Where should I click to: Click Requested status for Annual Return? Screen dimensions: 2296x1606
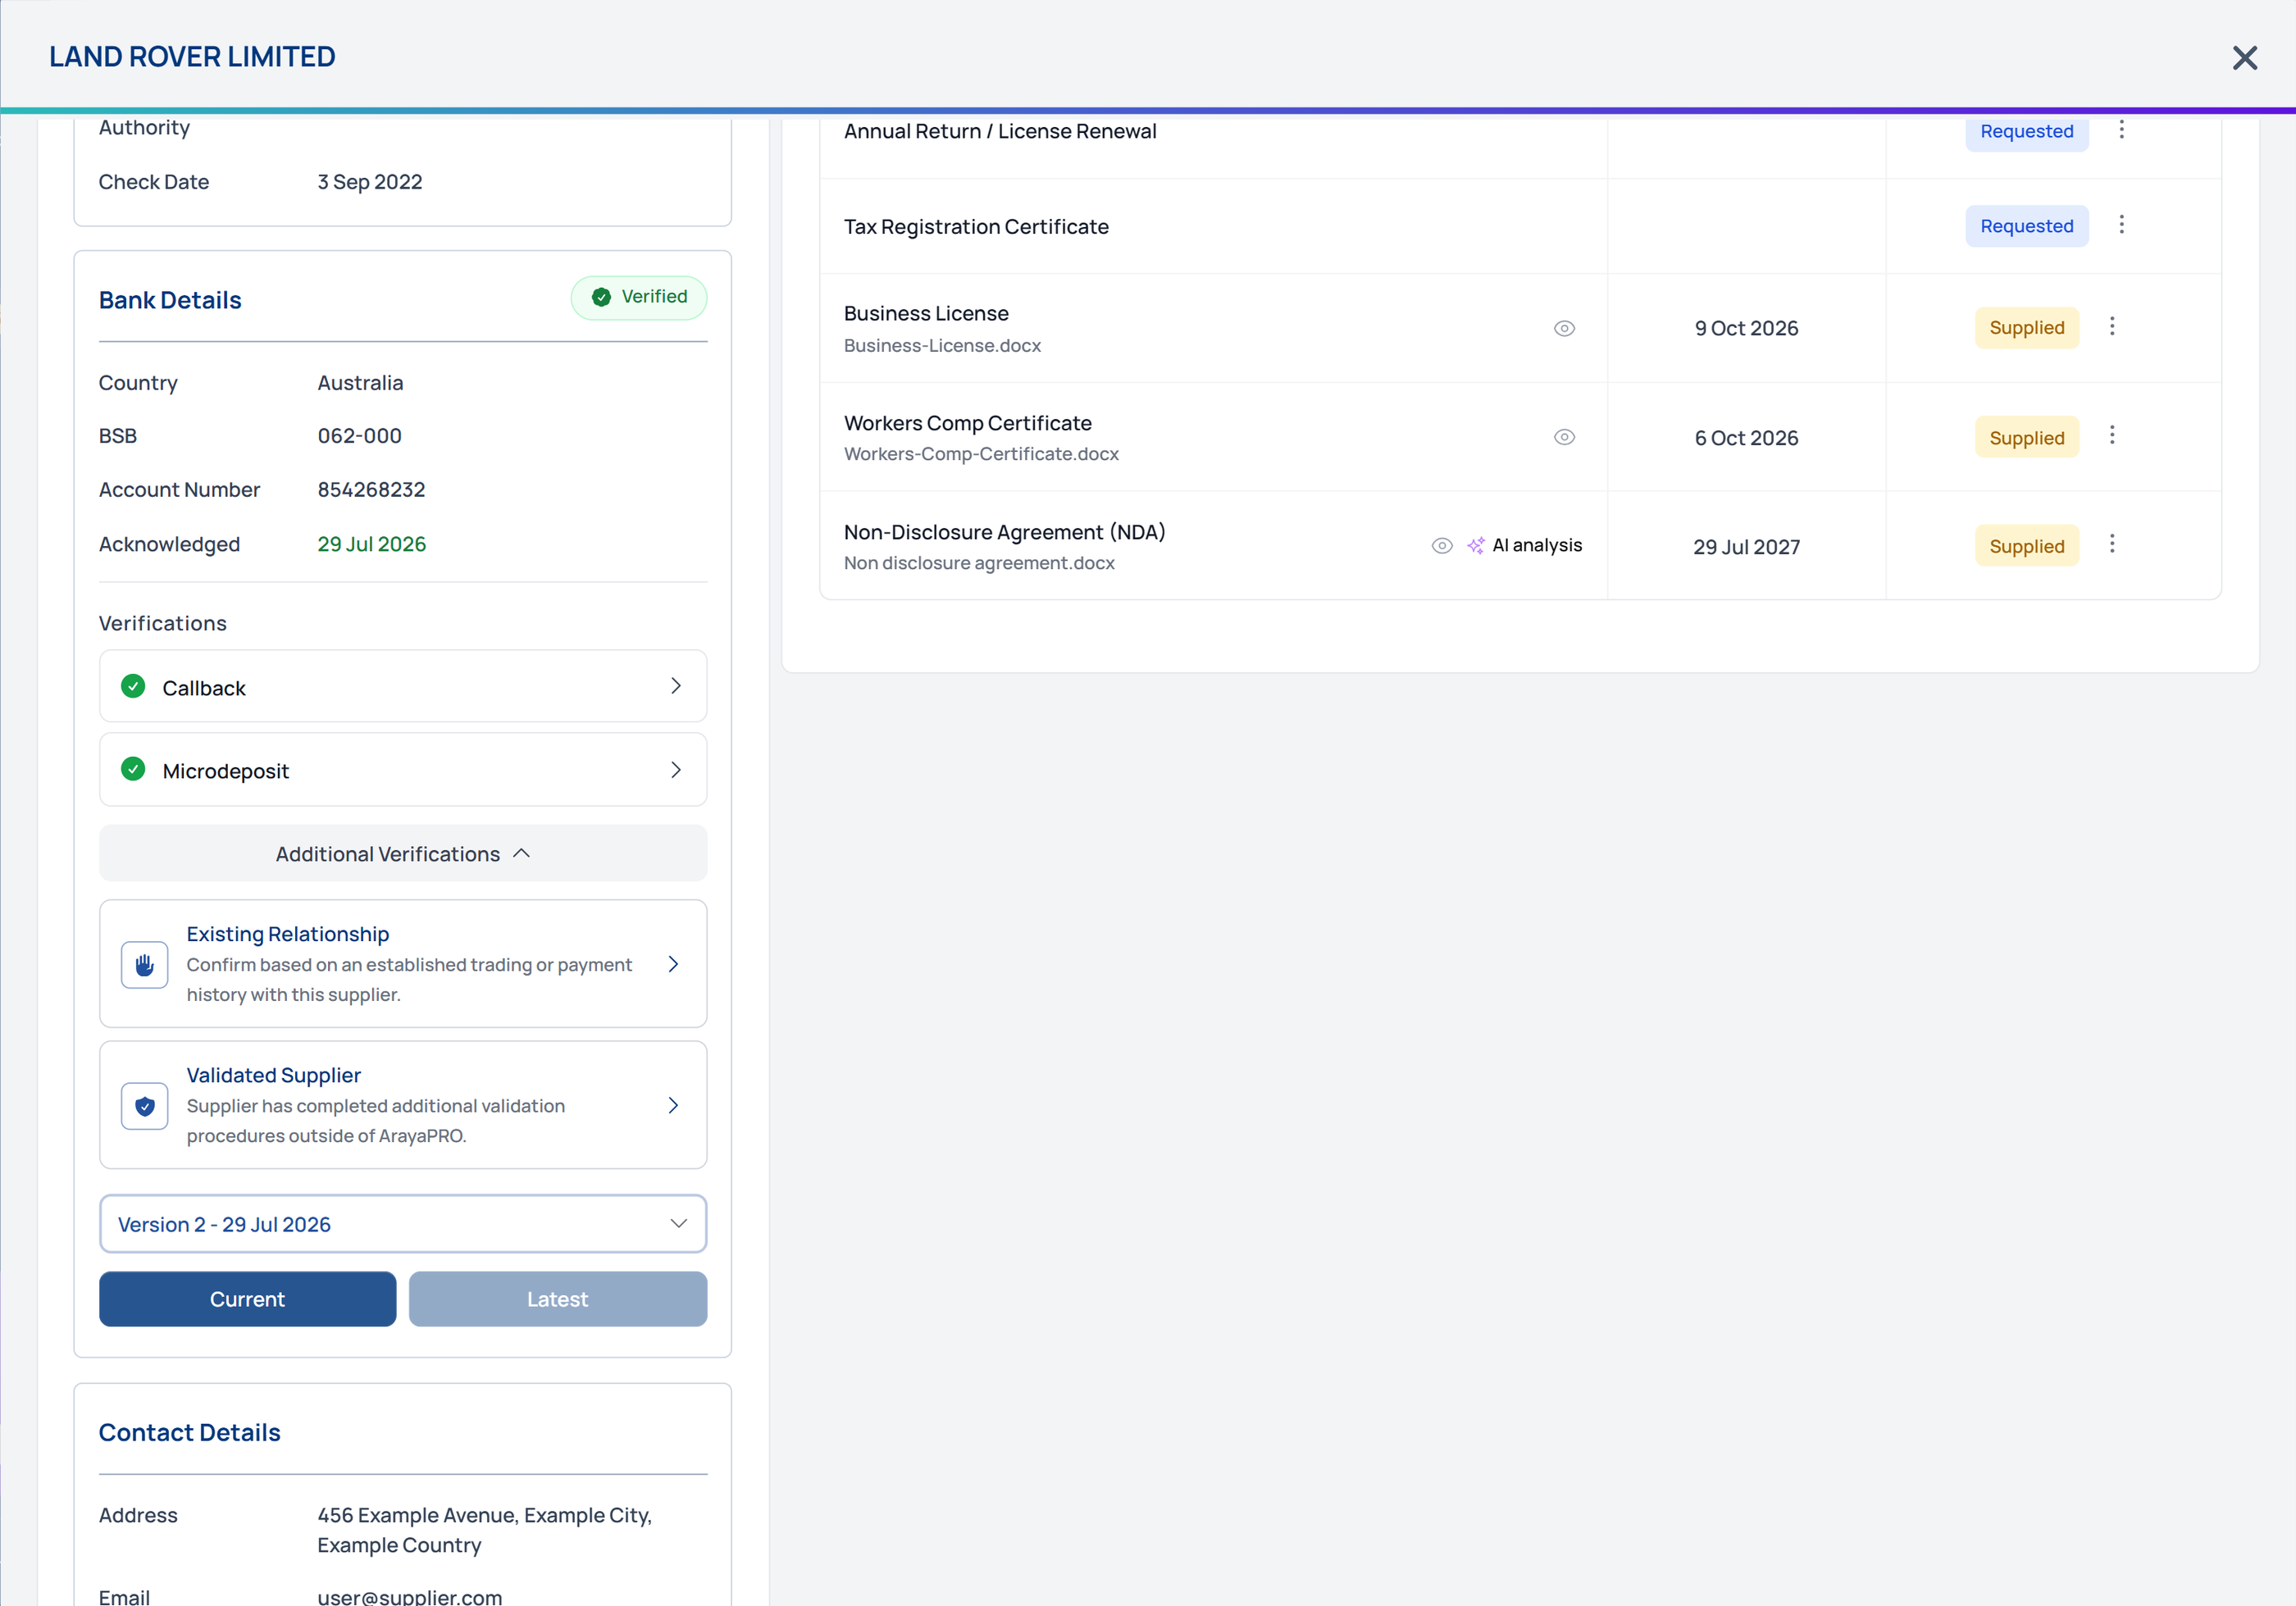point(2026,132)
